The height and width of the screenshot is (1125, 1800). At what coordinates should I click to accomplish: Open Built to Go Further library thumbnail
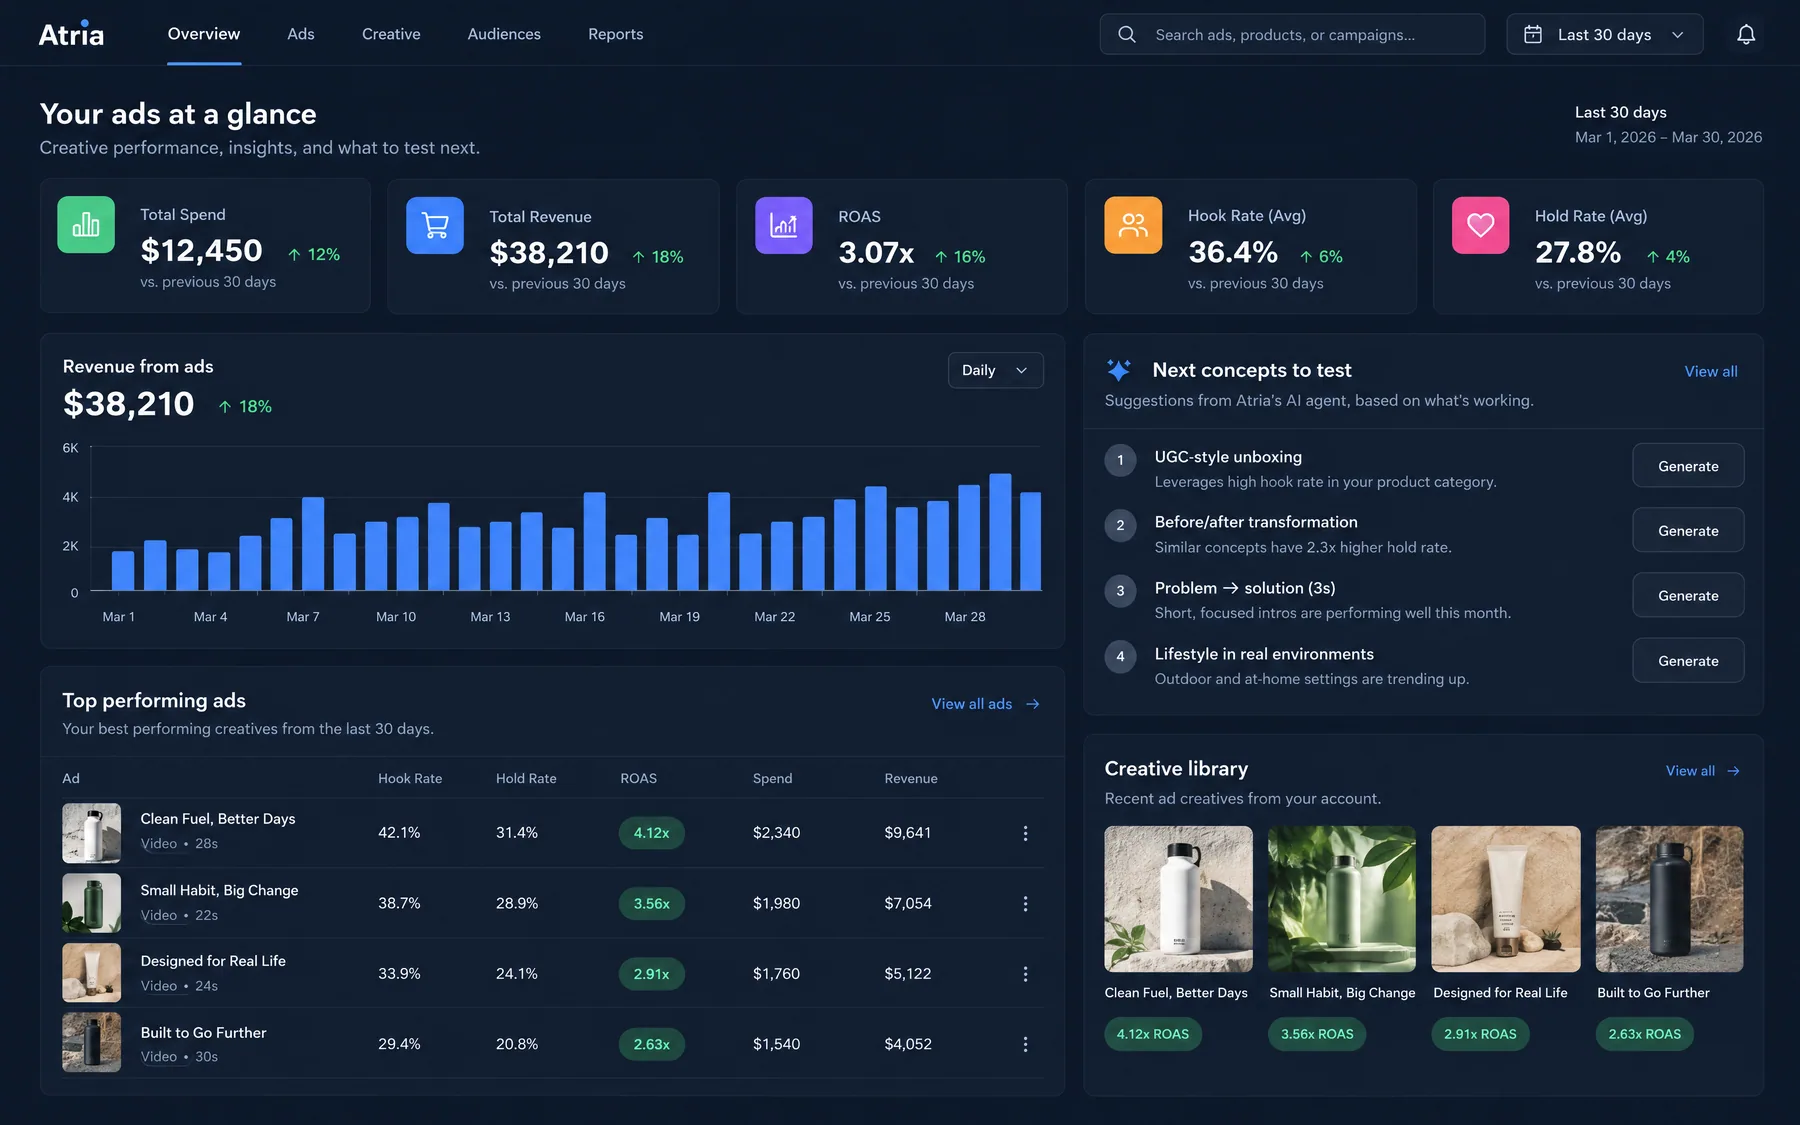[x=1669, y=899]
